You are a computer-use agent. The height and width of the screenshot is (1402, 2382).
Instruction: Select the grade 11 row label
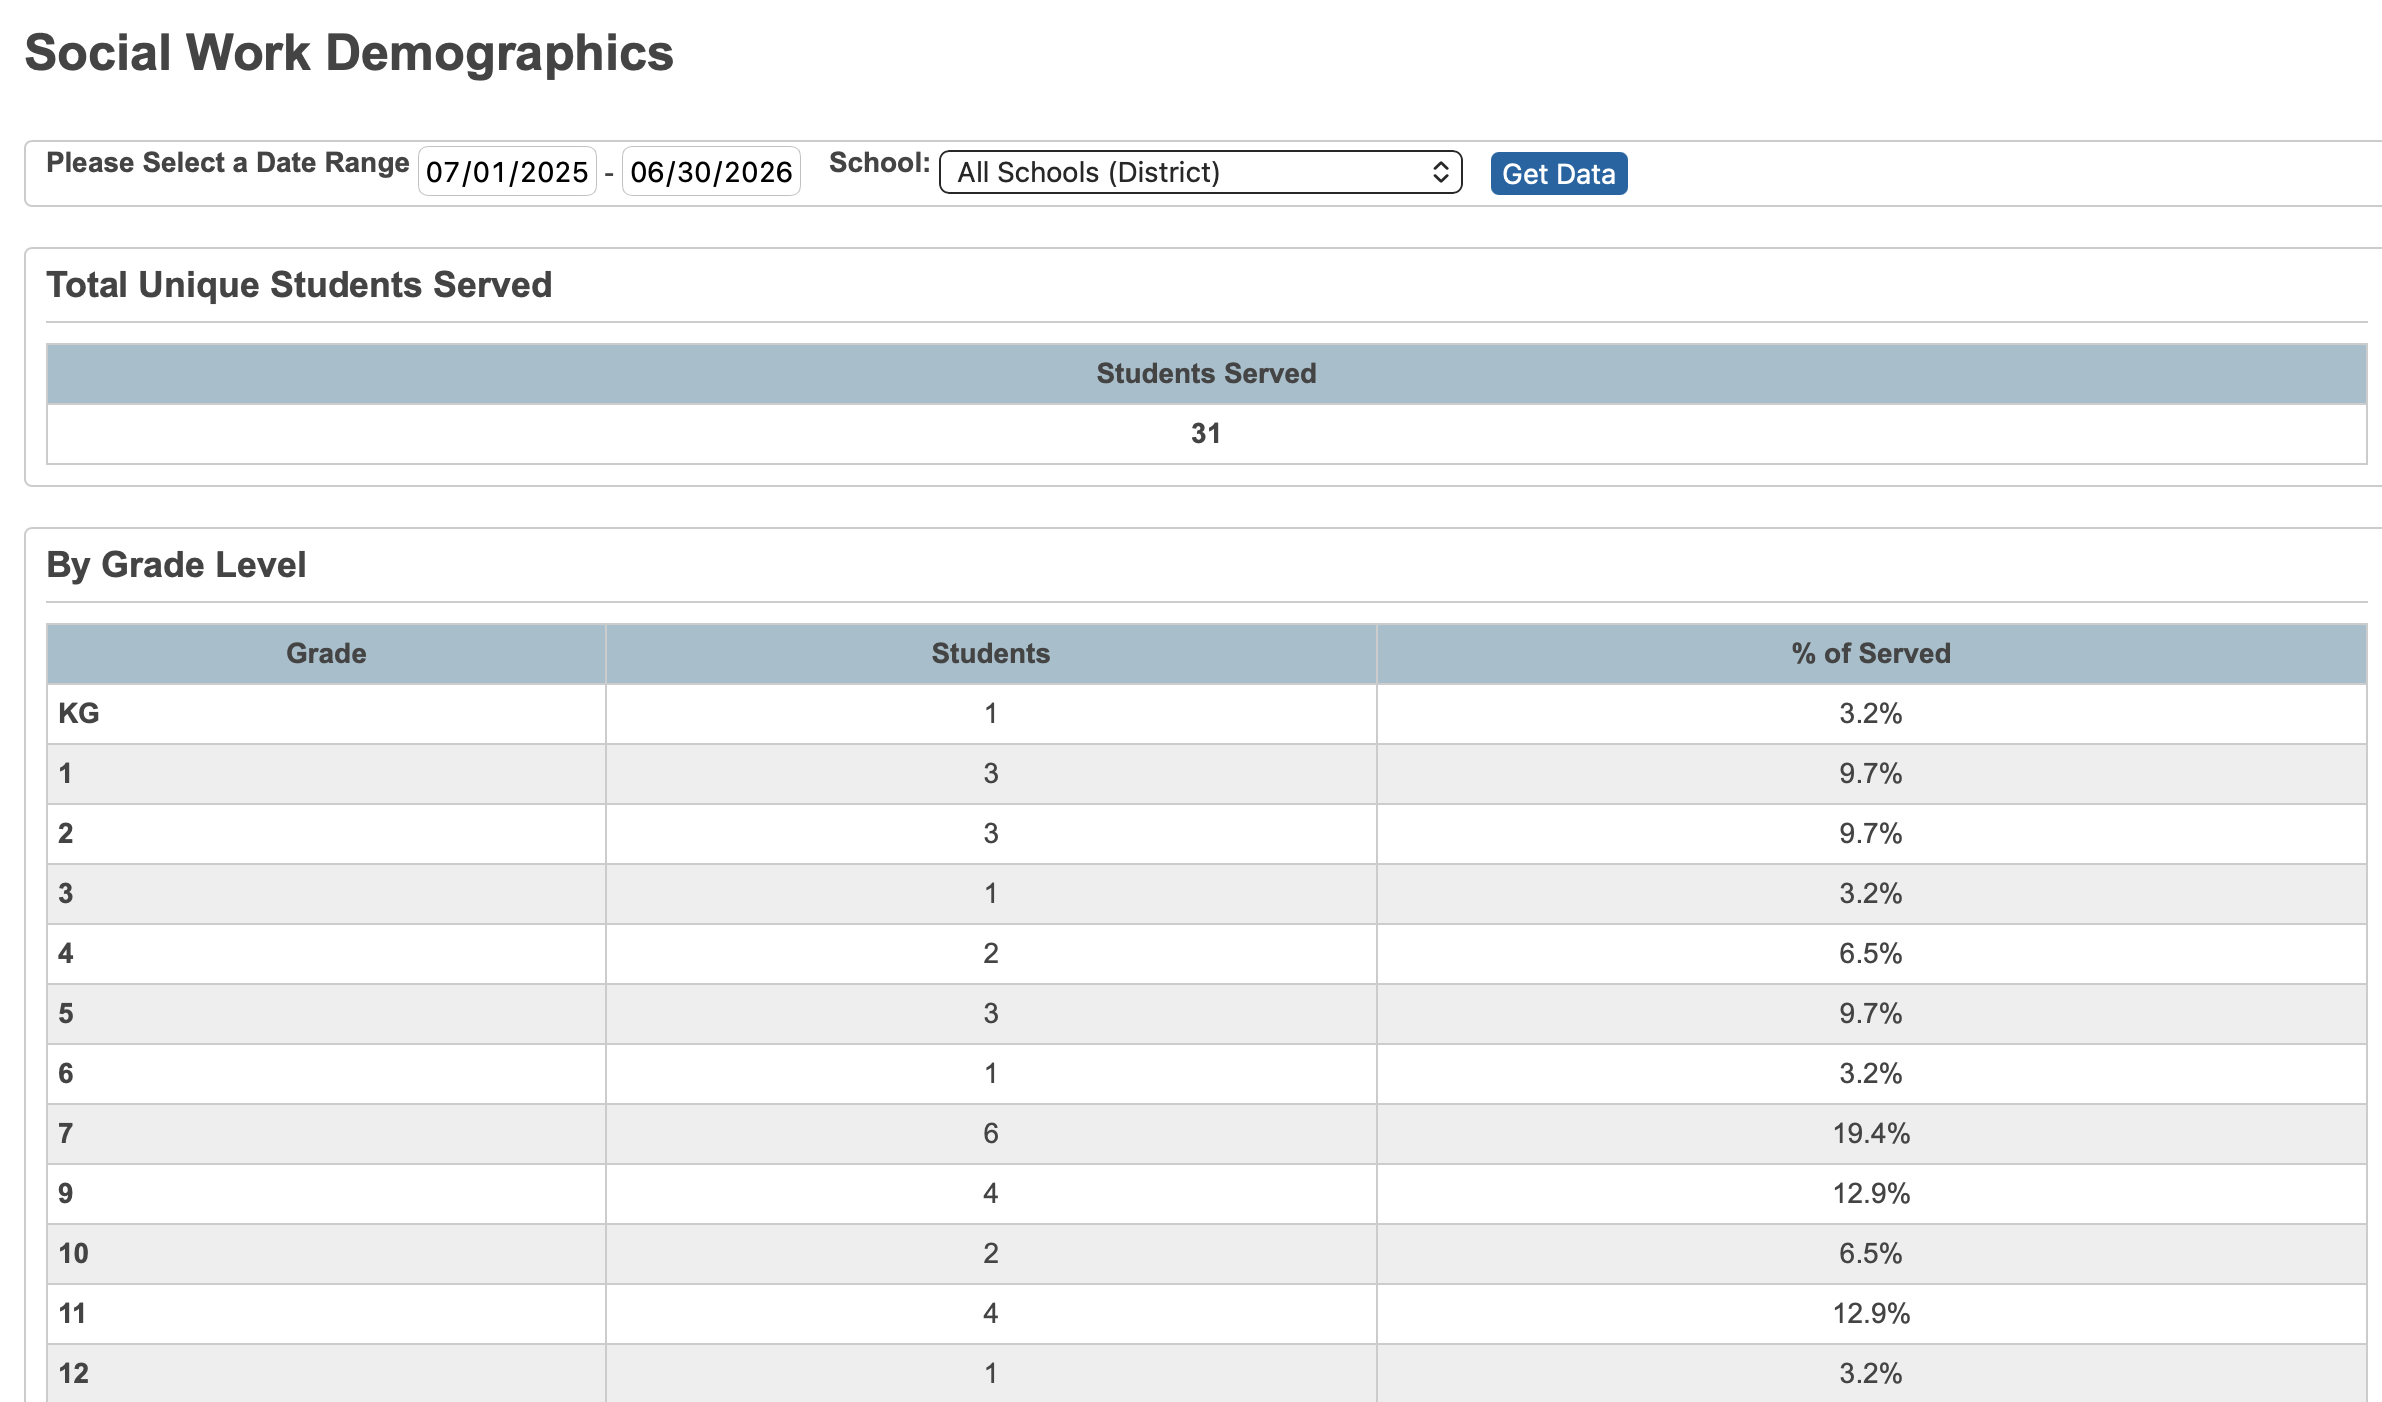coord(72,1313)
